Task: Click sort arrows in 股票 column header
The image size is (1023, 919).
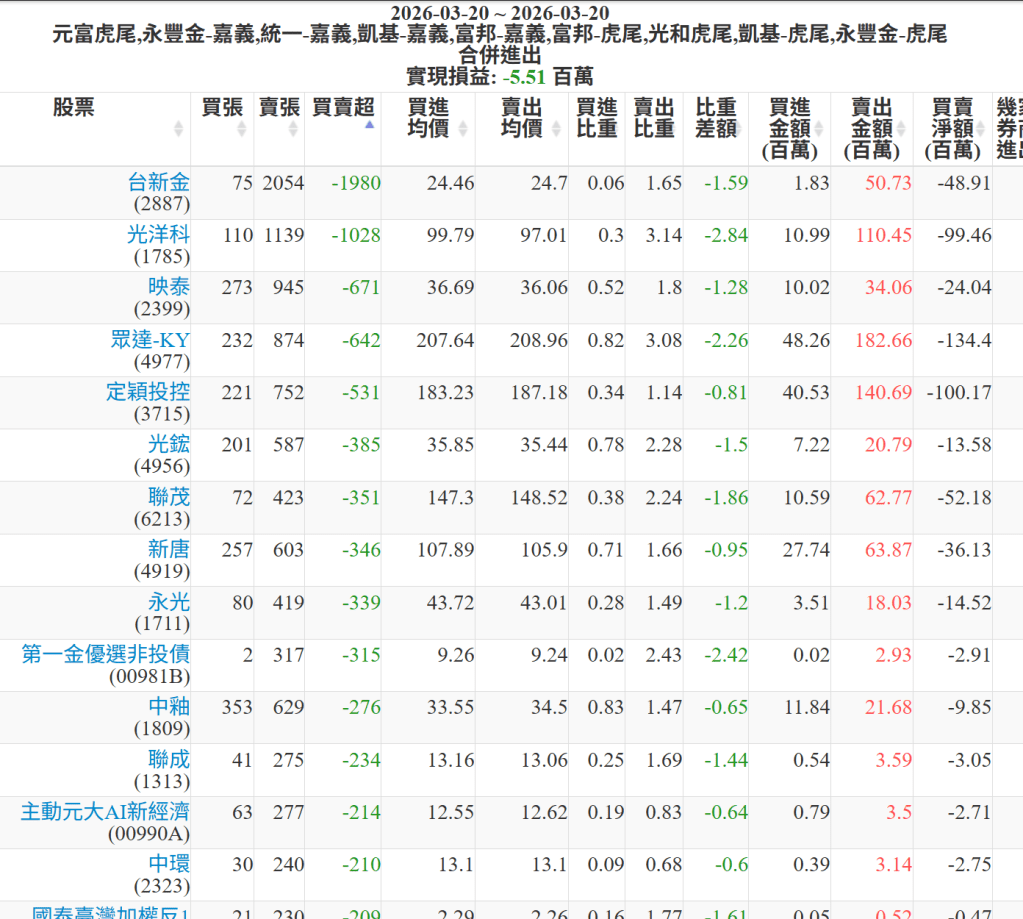Action: (x=178, y=129)
